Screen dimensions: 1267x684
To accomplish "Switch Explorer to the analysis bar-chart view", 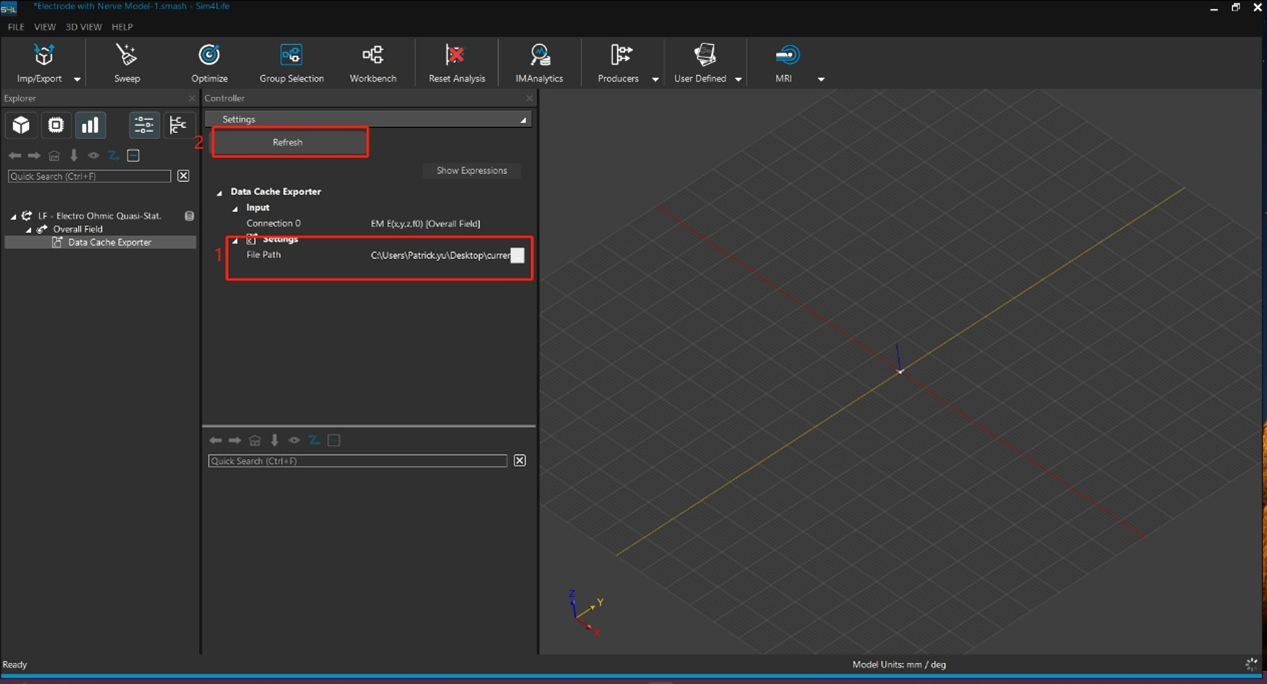I will 90,125.
